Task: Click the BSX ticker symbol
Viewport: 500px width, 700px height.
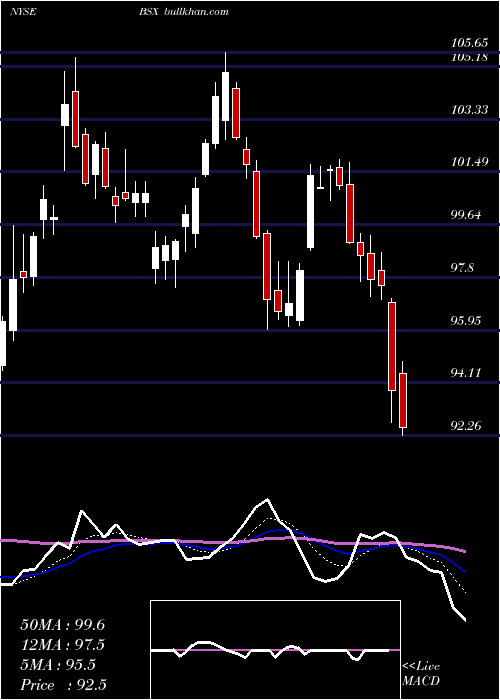Action: pos(149,12)
